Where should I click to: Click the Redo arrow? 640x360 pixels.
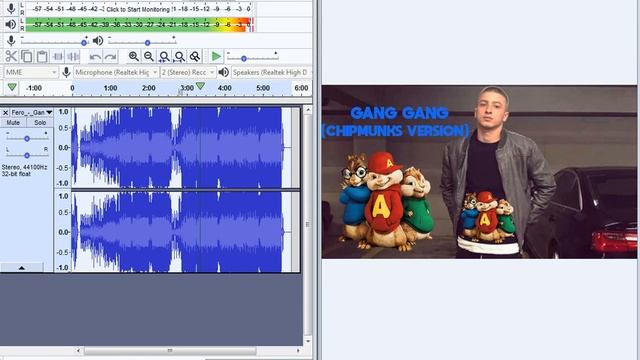coord(111,56)
